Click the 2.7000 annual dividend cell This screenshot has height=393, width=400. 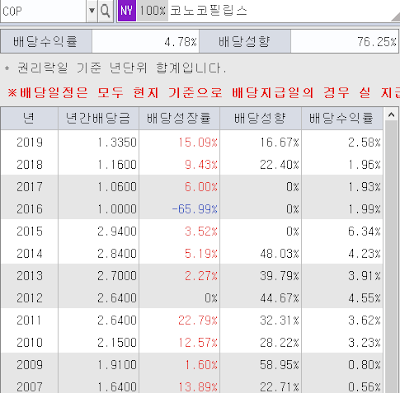99,276
